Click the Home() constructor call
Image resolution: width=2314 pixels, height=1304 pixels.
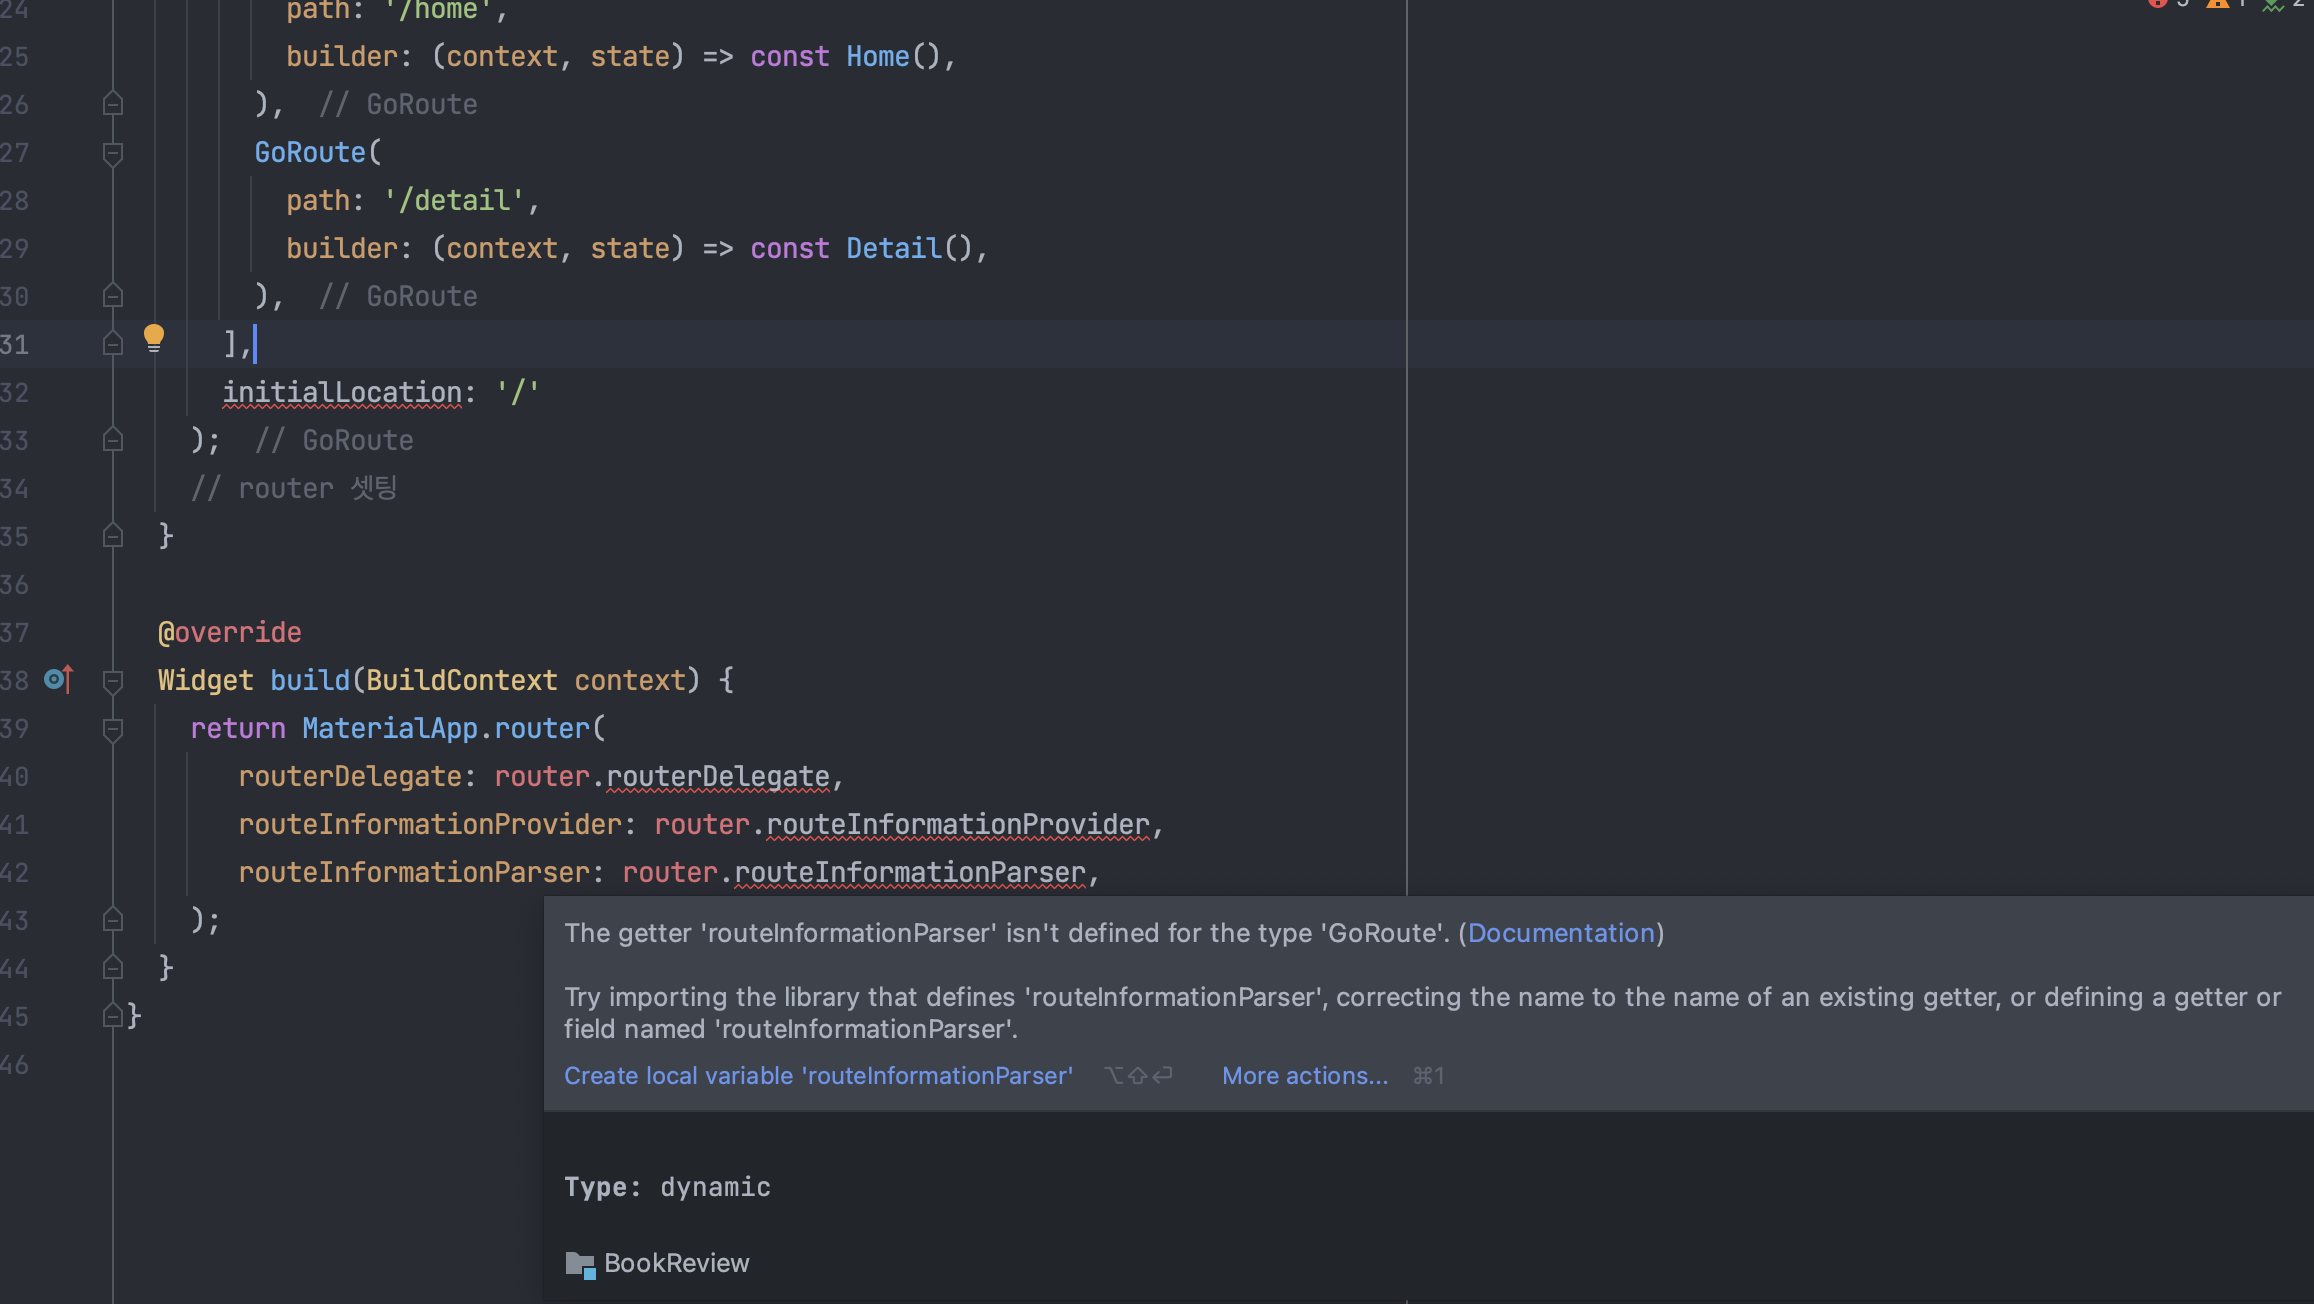893,56
